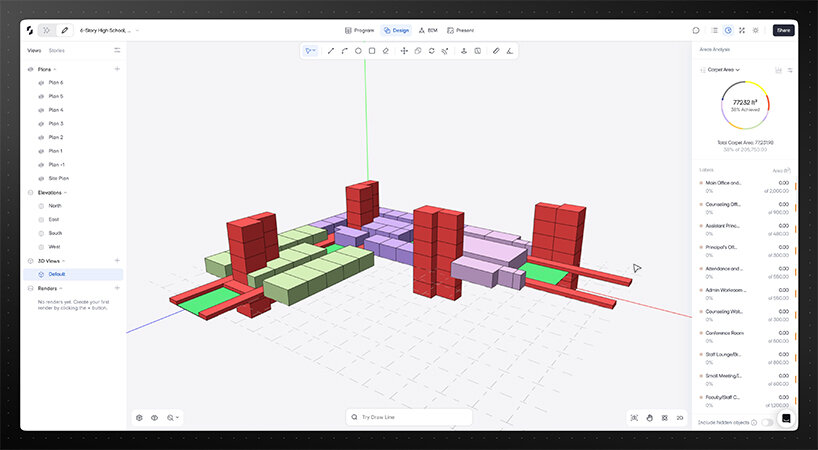
Task: Open the Stories tab
Action: coord(57,49)
